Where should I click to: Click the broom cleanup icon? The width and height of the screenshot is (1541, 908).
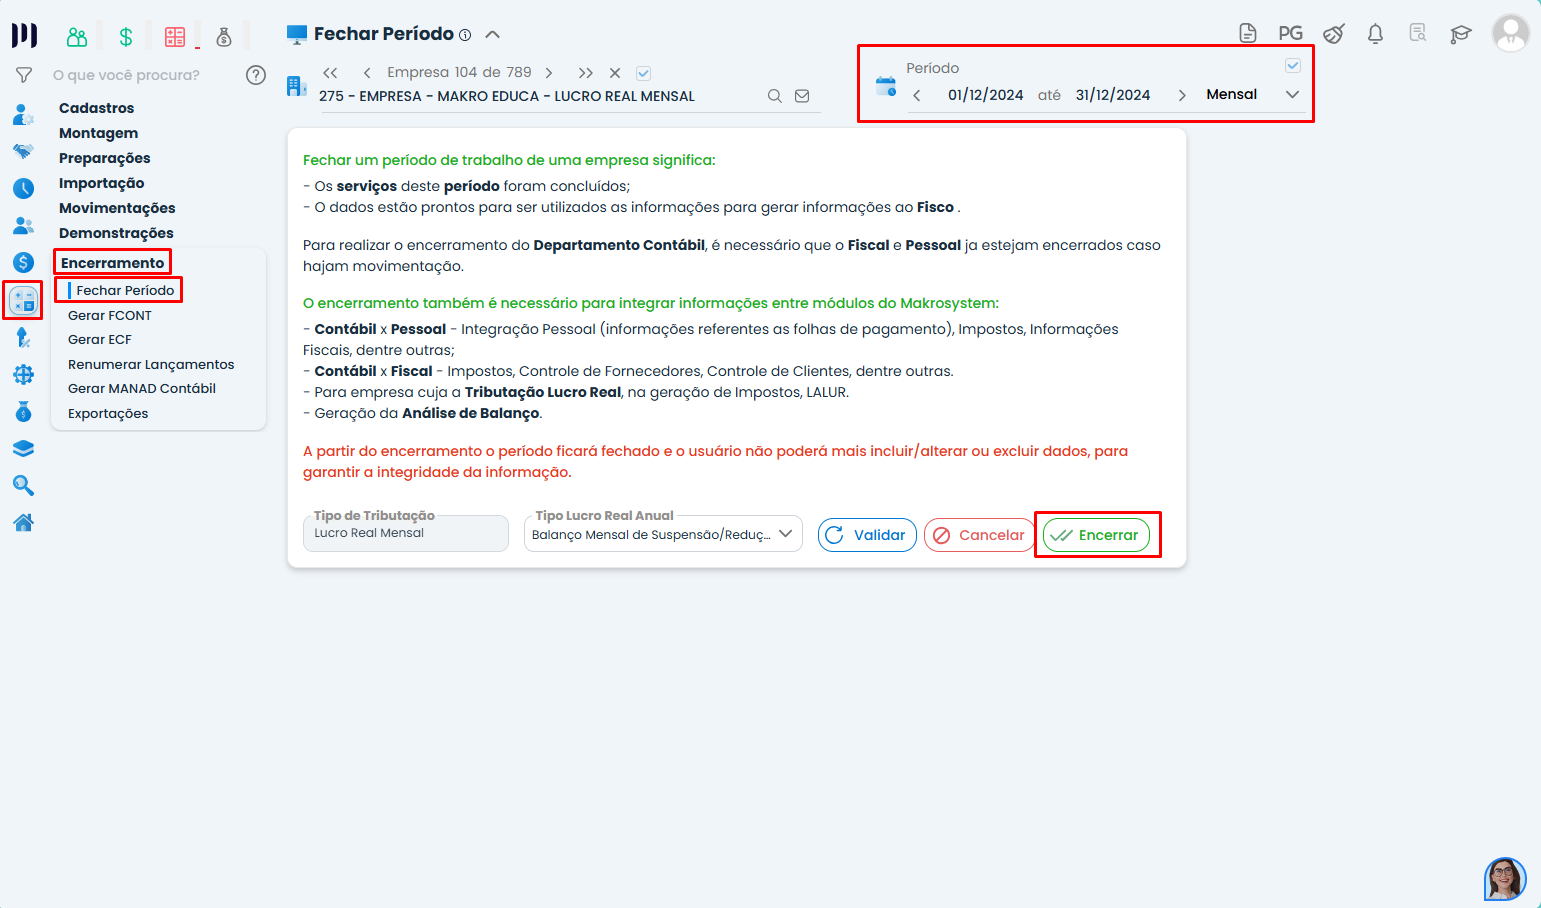[1334, 33]
